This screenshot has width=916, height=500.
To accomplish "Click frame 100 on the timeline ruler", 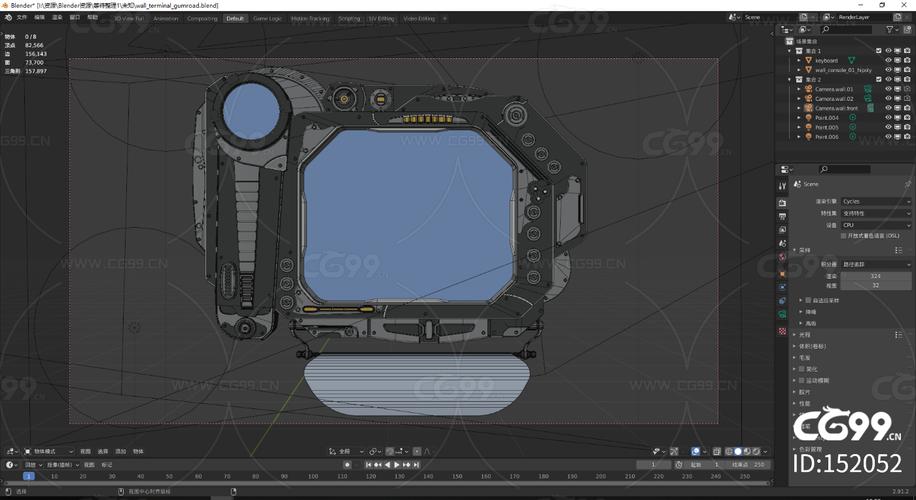I will 314,476.
